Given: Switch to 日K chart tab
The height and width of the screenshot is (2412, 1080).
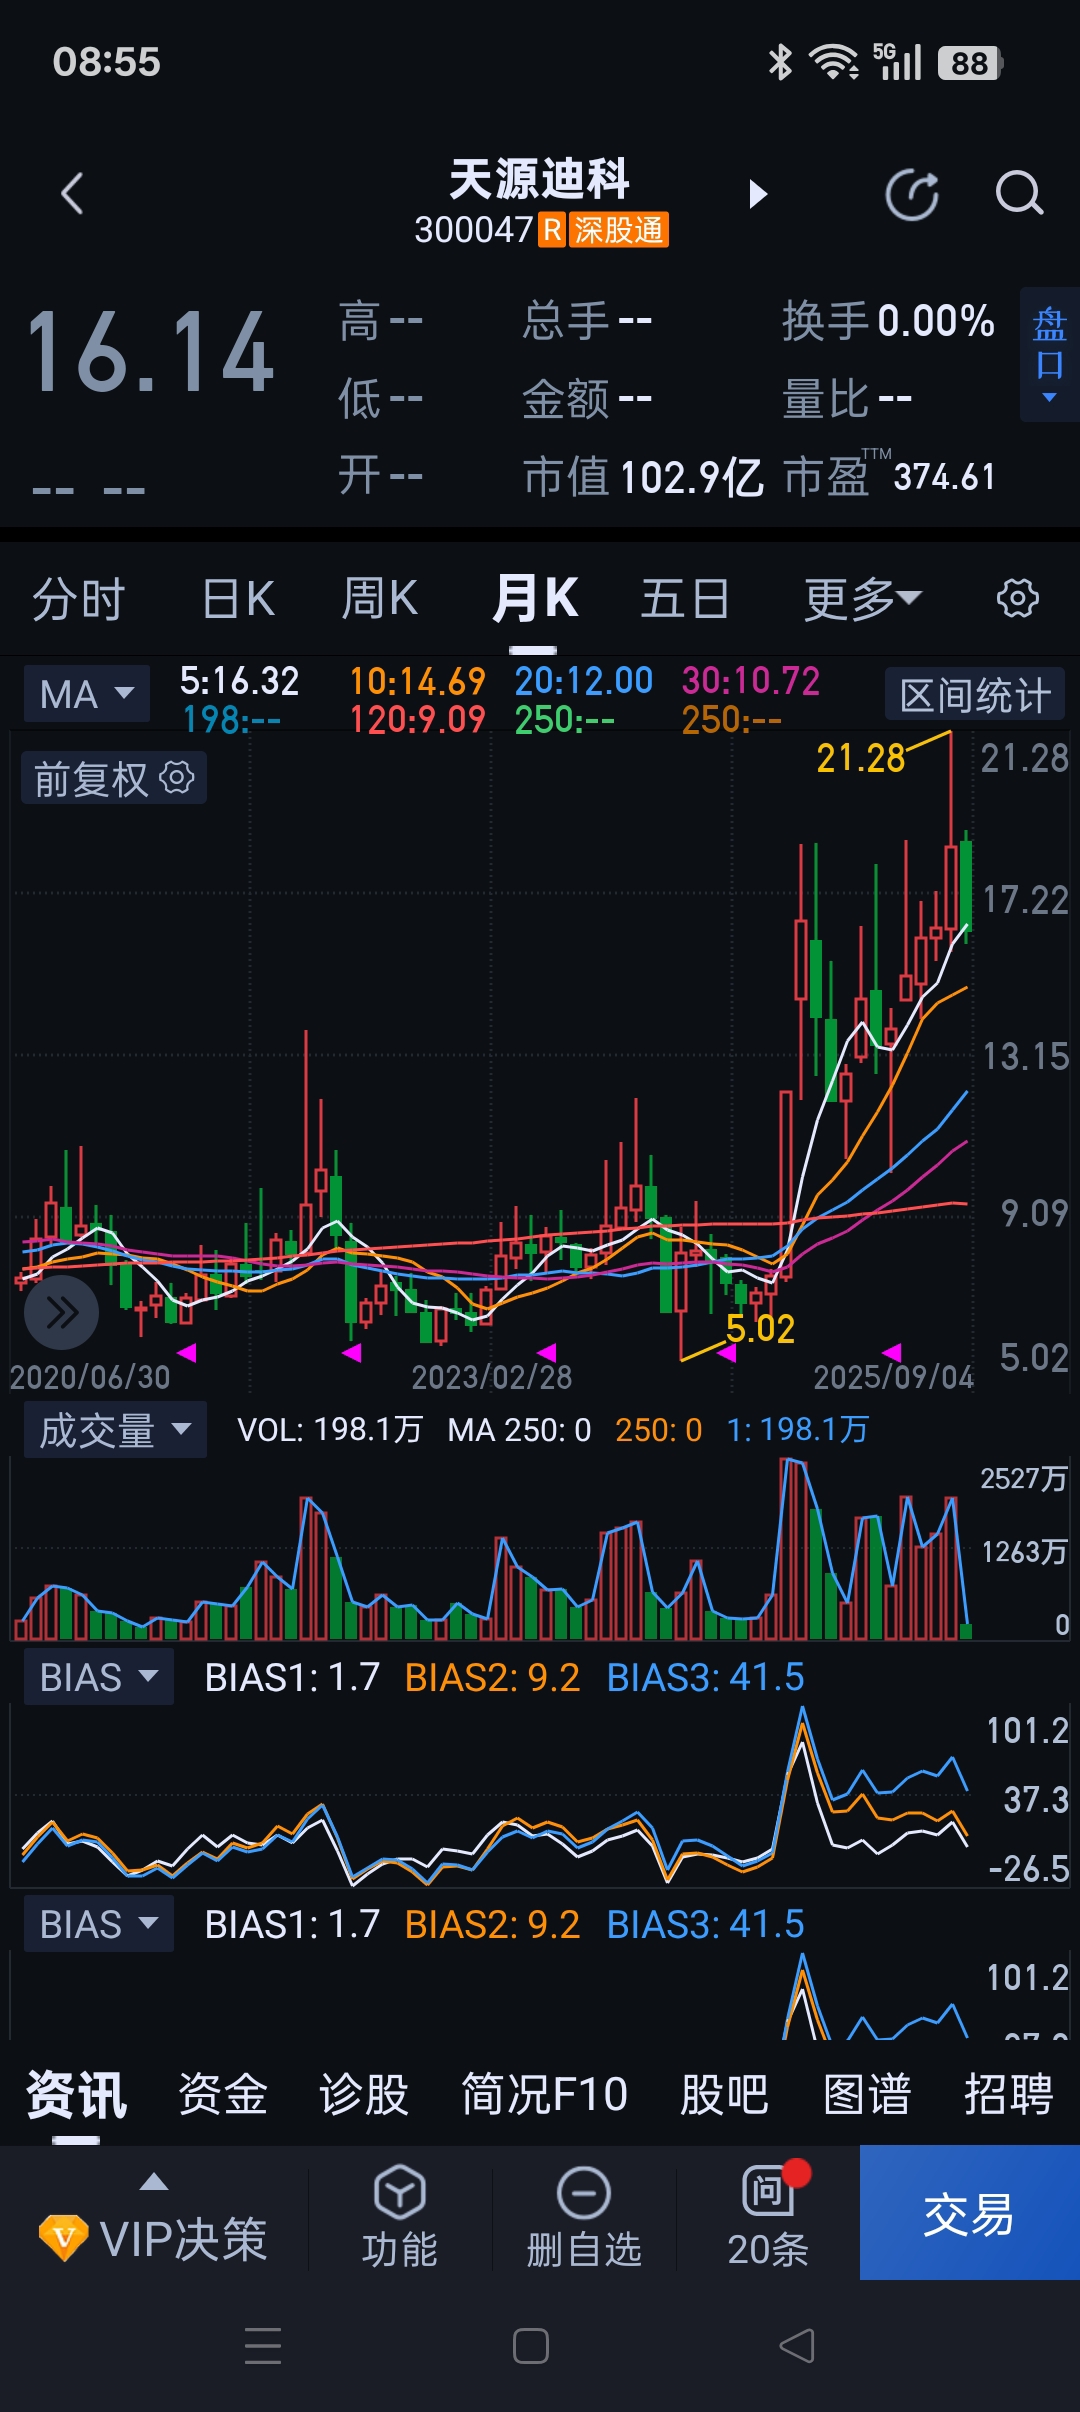Looking at the screenshot, I should click(x=238, y=599).
